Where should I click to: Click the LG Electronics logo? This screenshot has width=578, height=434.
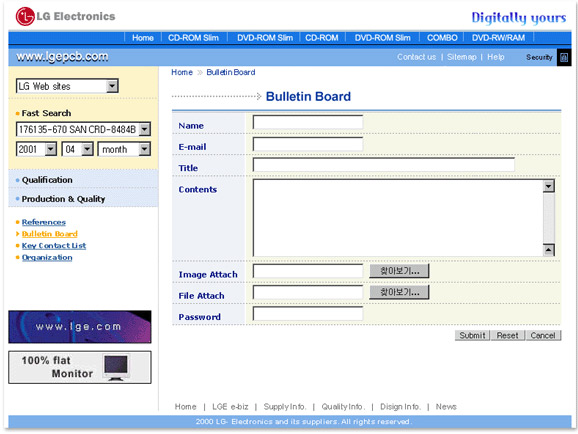65,17
